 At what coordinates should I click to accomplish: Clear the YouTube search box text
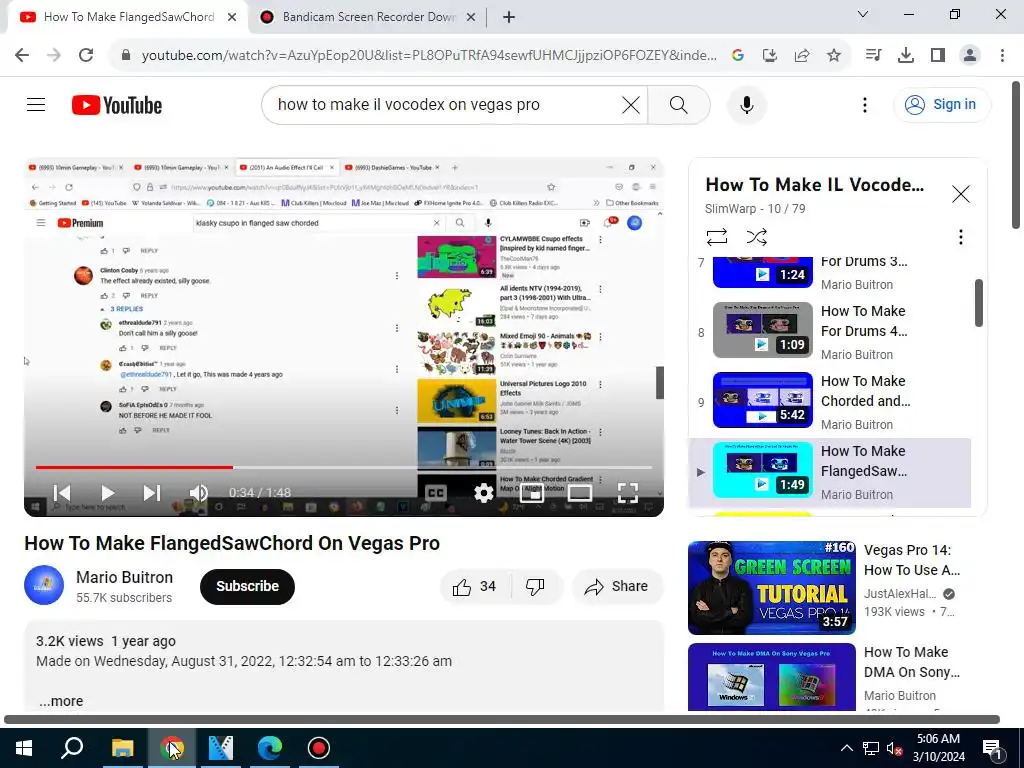pyautogui.click(x=631, y=105)
